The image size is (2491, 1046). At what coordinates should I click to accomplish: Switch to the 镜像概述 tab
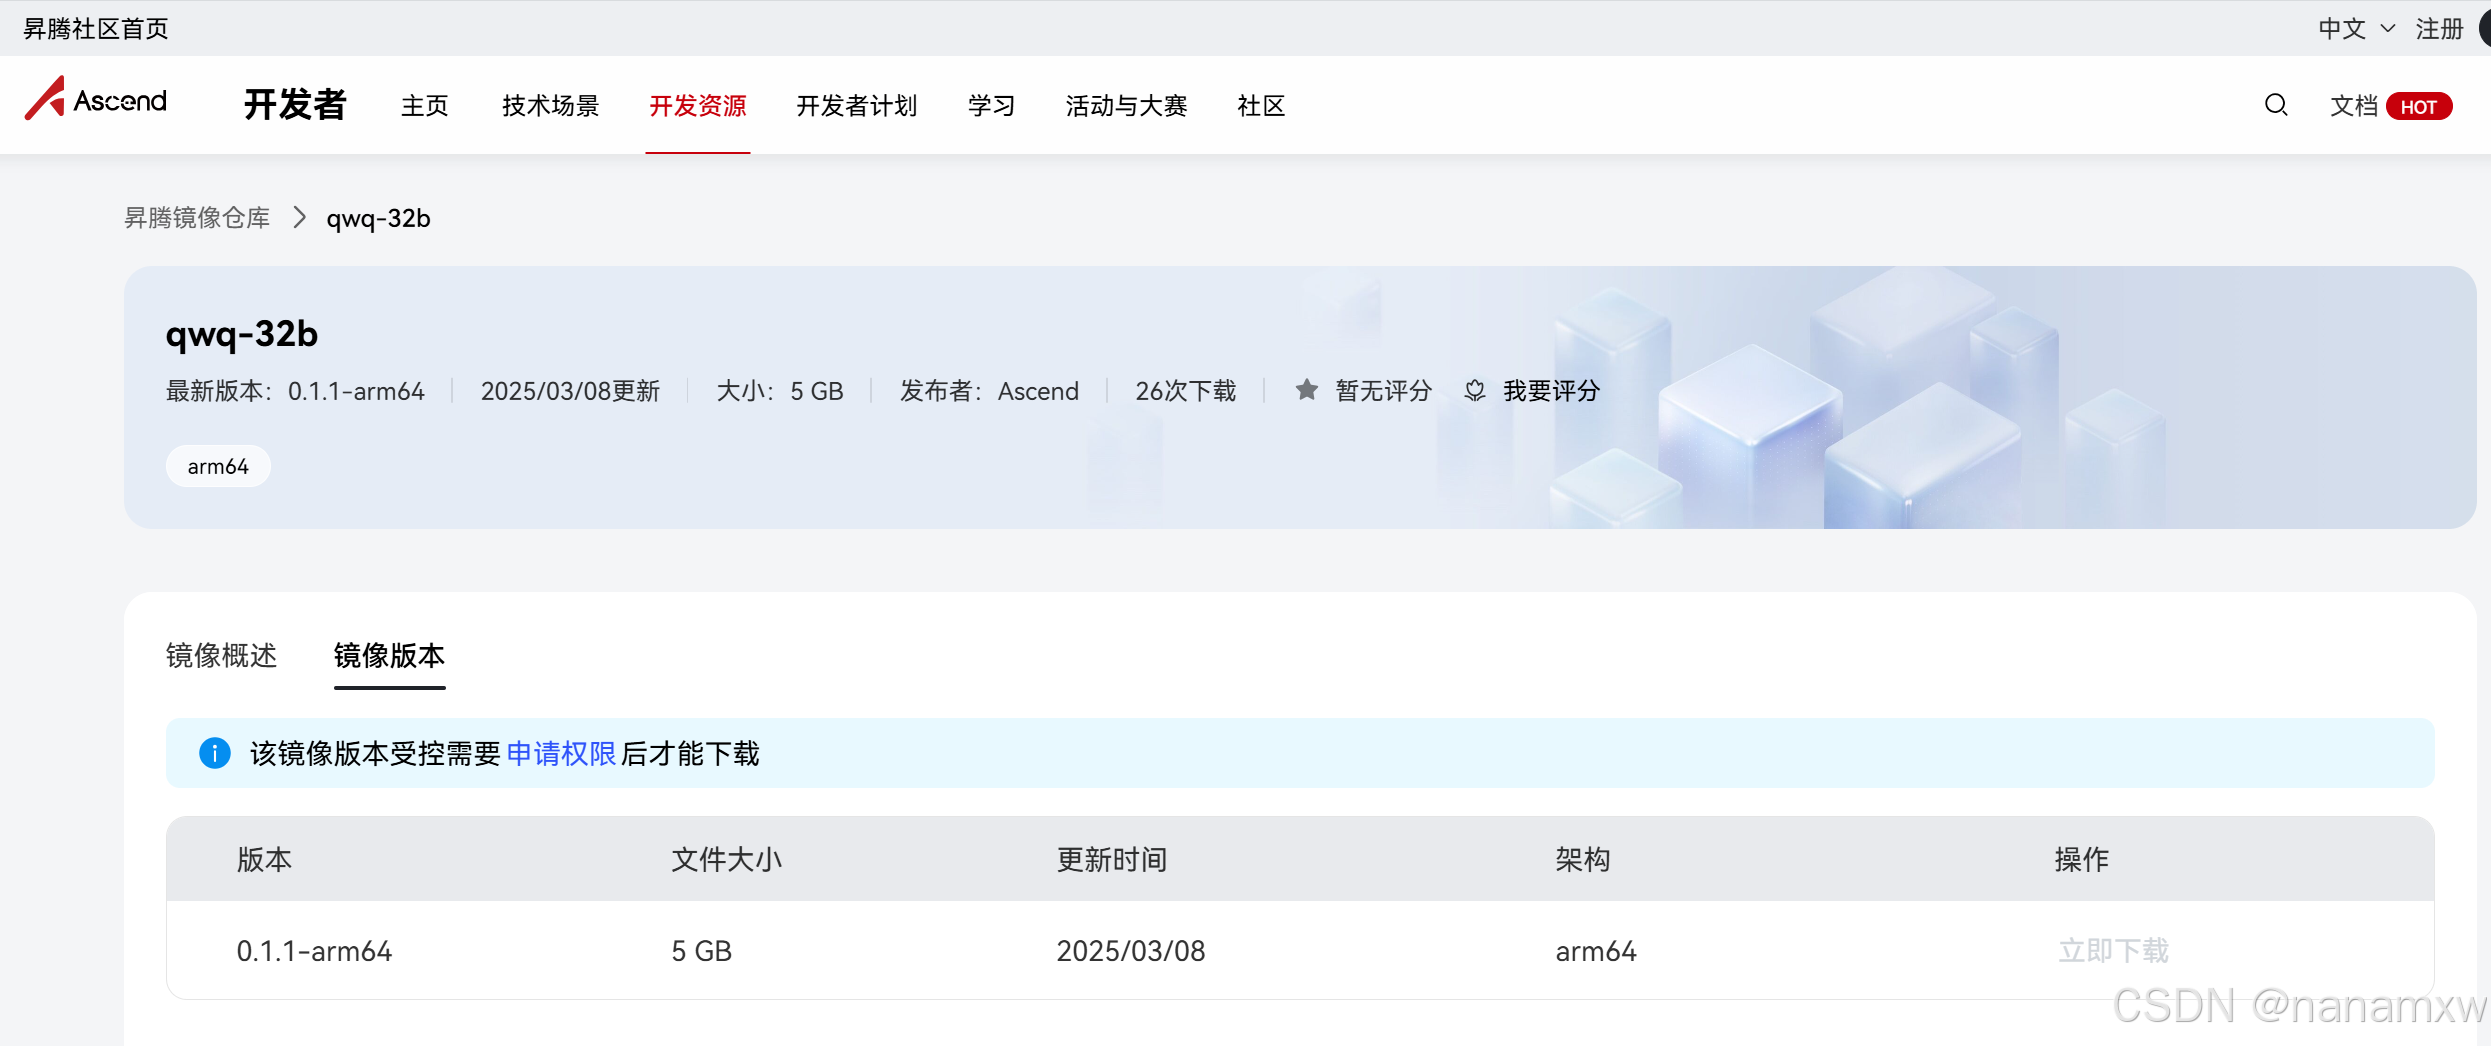click(221, 655)
